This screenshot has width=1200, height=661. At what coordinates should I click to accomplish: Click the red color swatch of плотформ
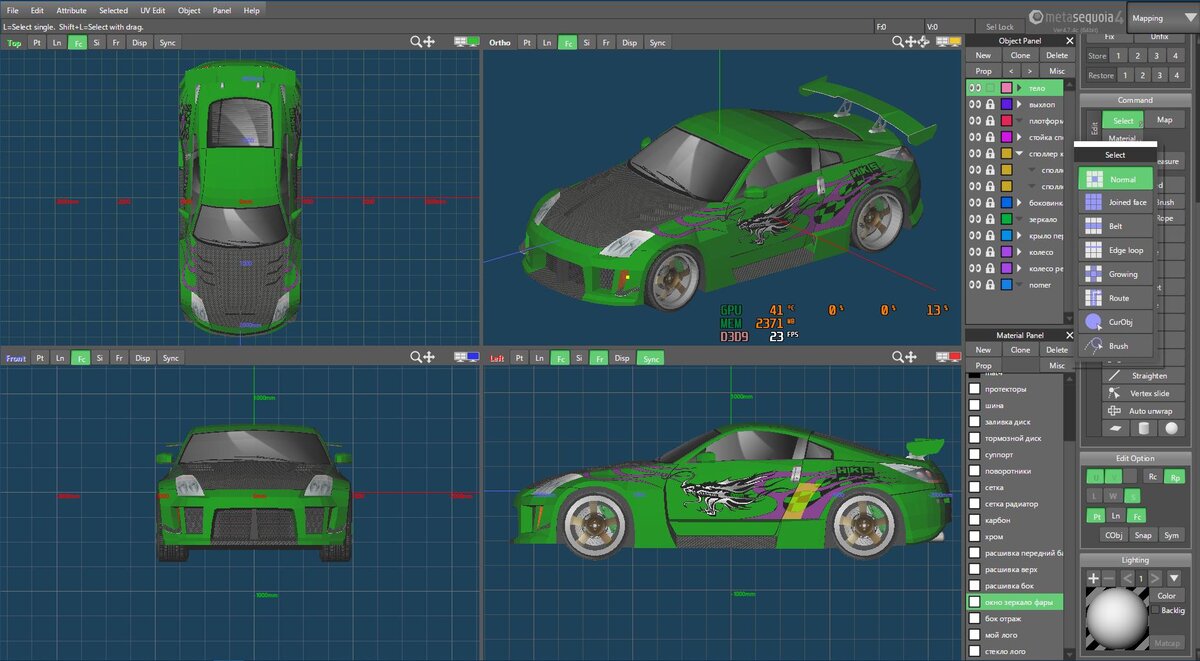(1006, 120)
